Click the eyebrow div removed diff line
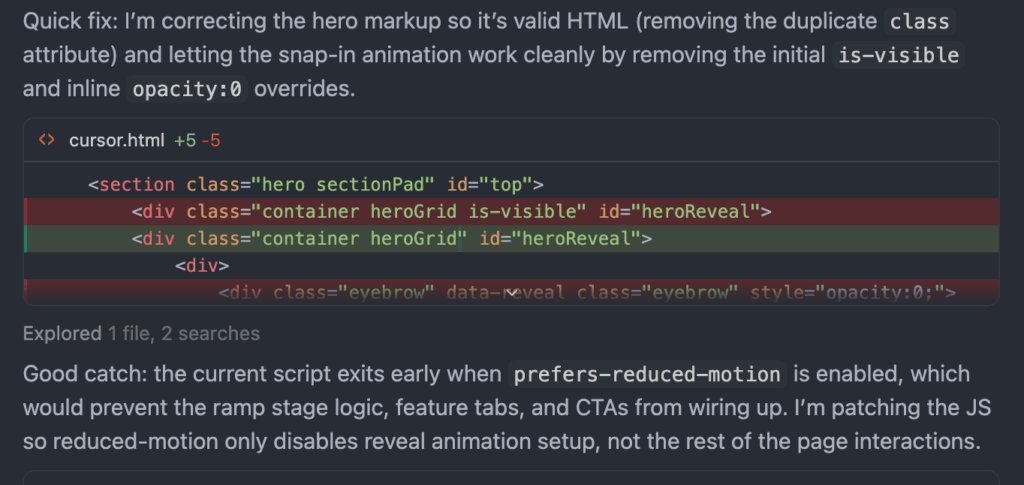 (x=588, y=292)
